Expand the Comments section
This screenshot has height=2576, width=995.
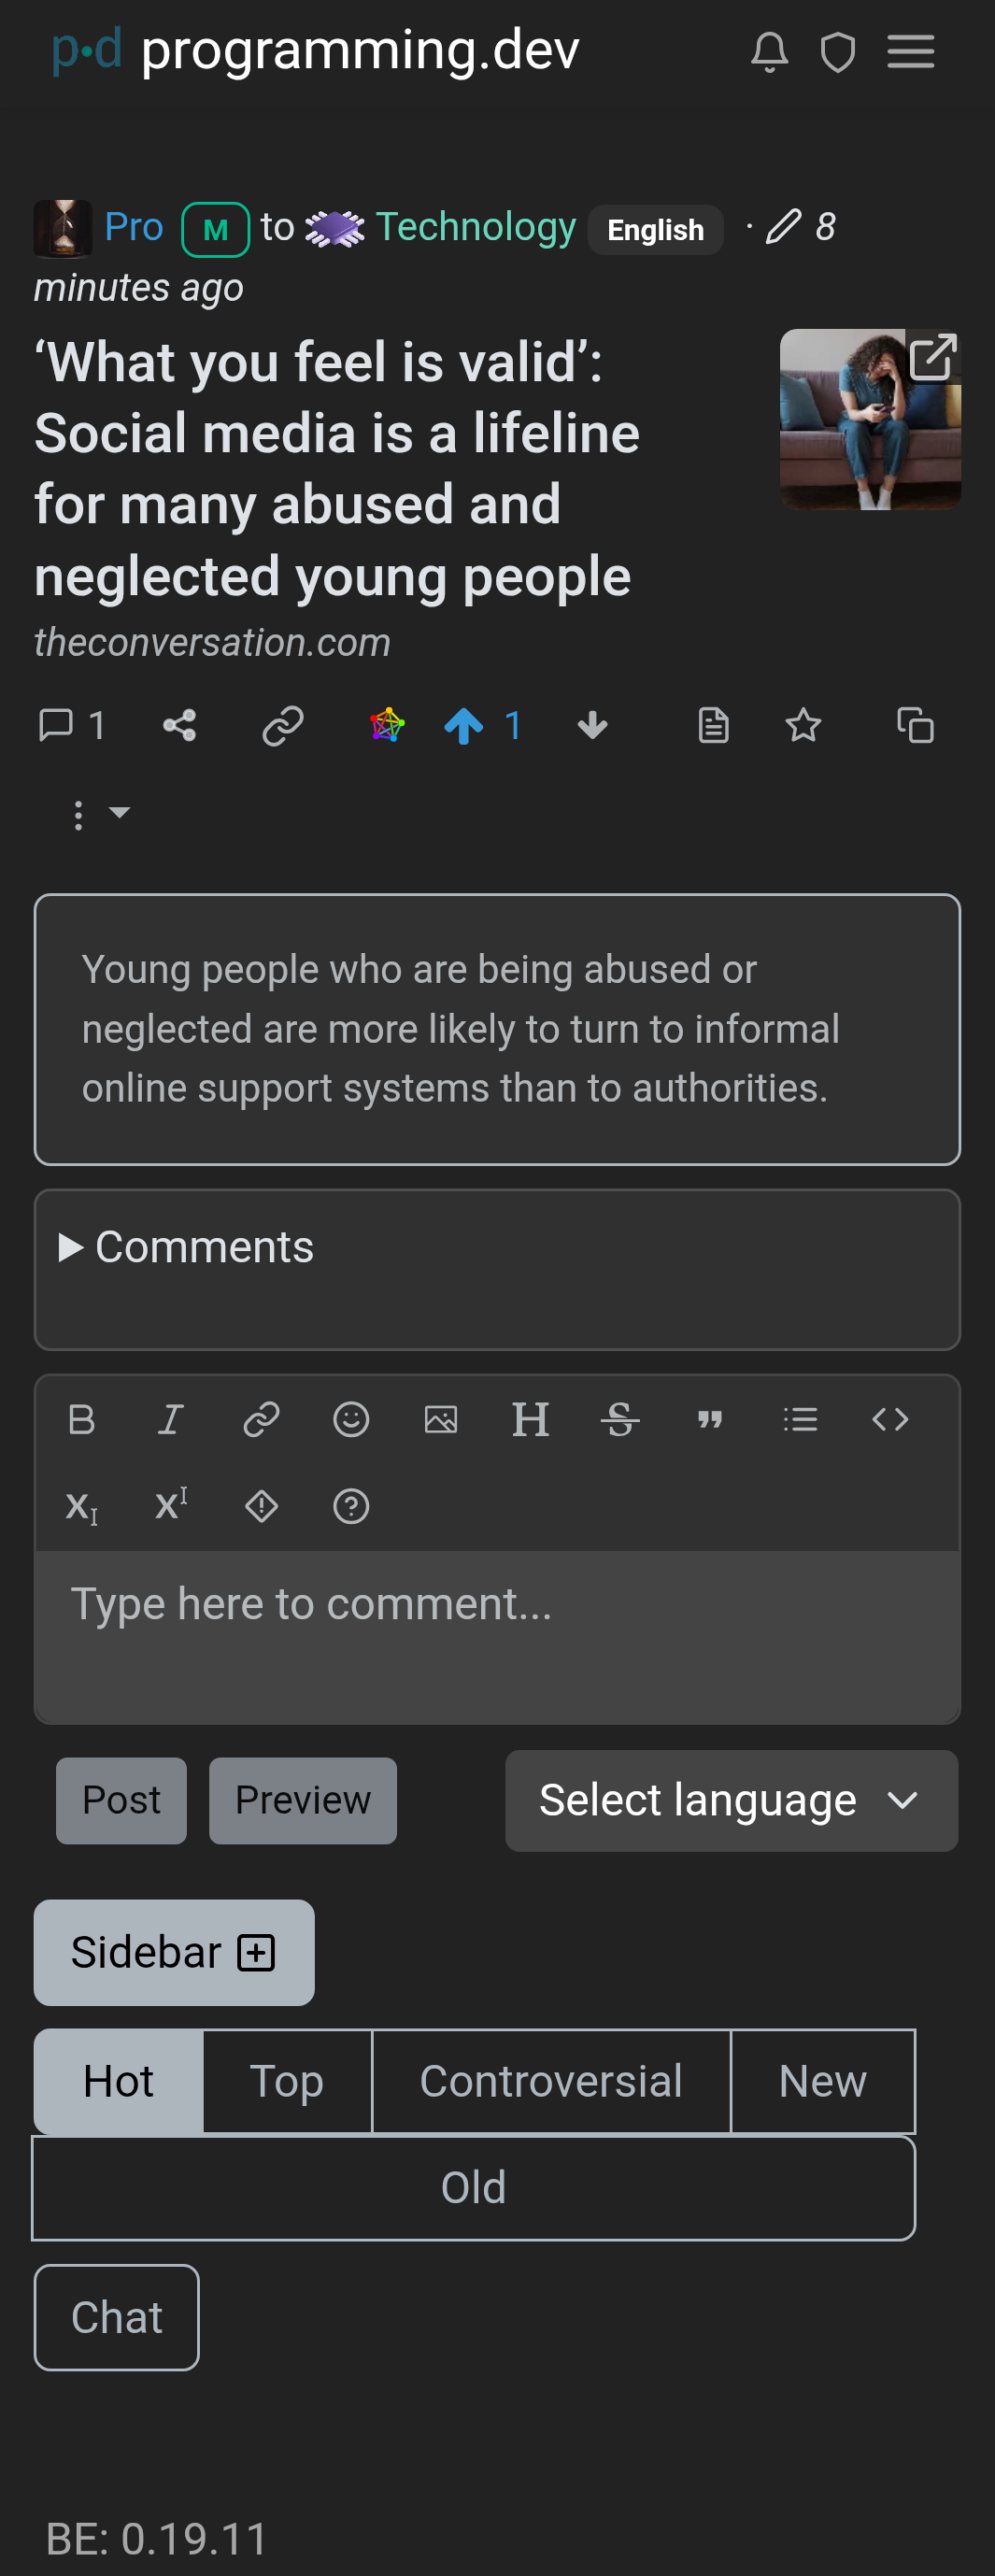[x=187, y=1247]
